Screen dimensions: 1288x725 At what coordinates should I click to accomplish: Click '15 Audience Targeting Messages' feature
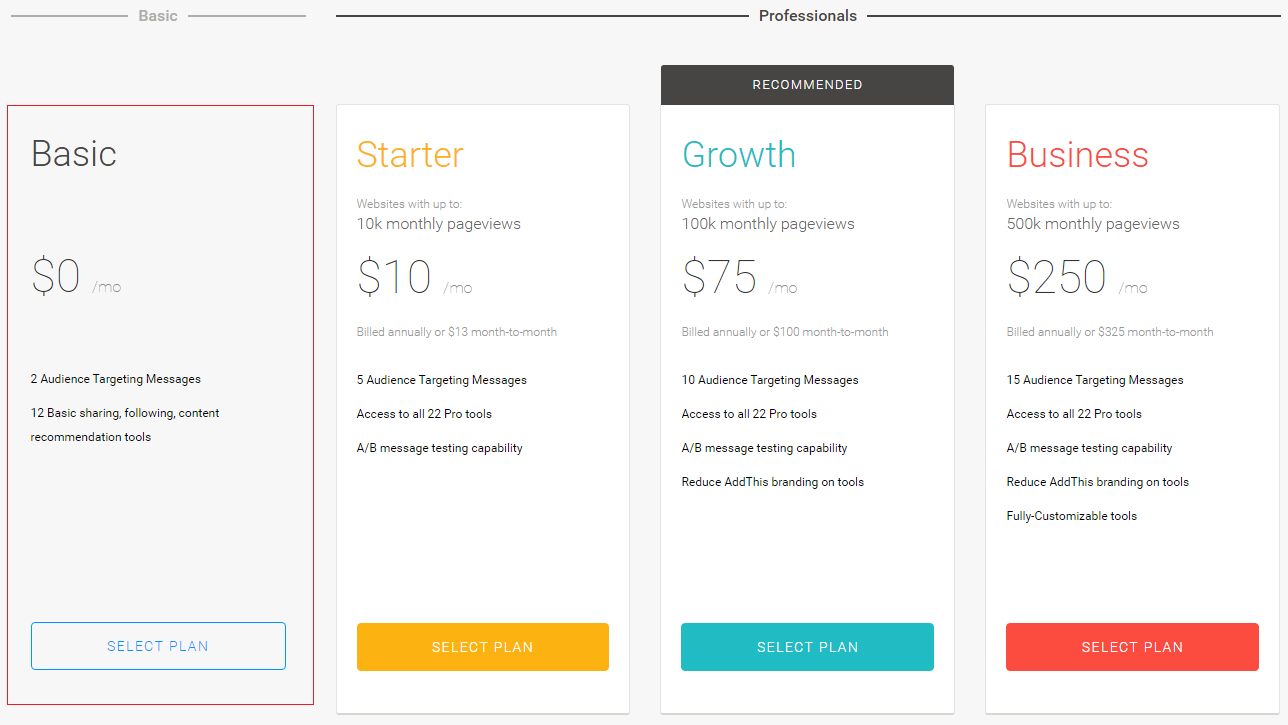(x=1095, y=380)
